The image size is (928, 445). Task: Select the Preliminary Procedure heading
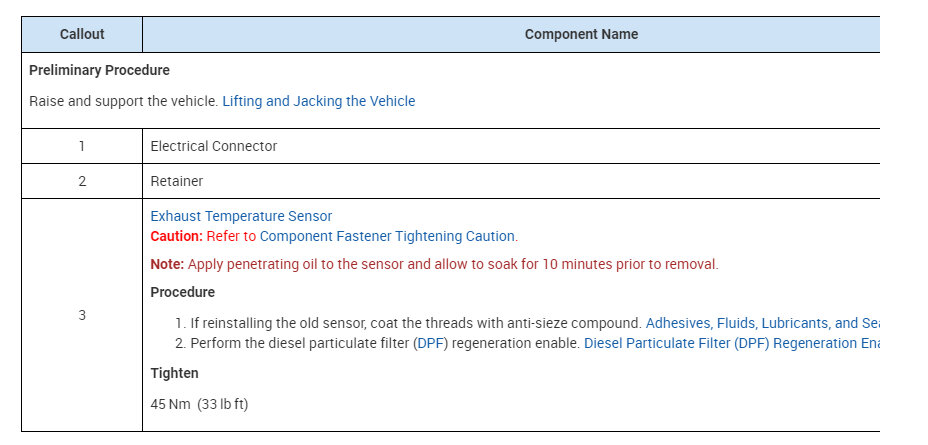pyautogui.click(x=99, y=70)
